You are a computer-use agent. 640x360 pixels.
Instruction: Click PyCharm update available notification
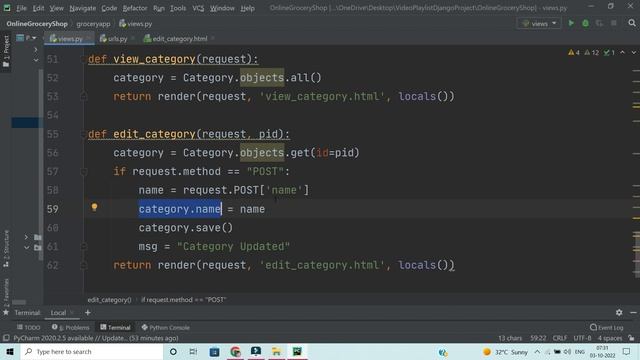pos(96,338)
